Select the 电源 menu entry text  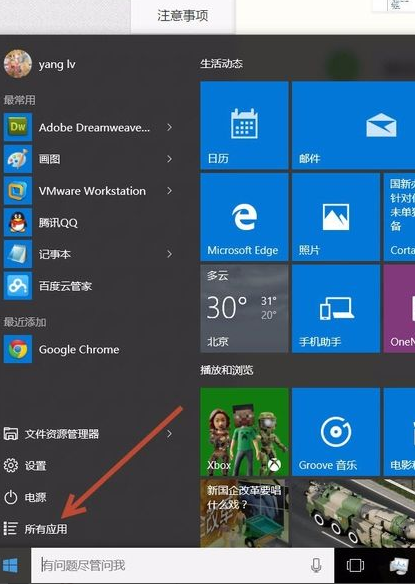click(x=35, y=497)
